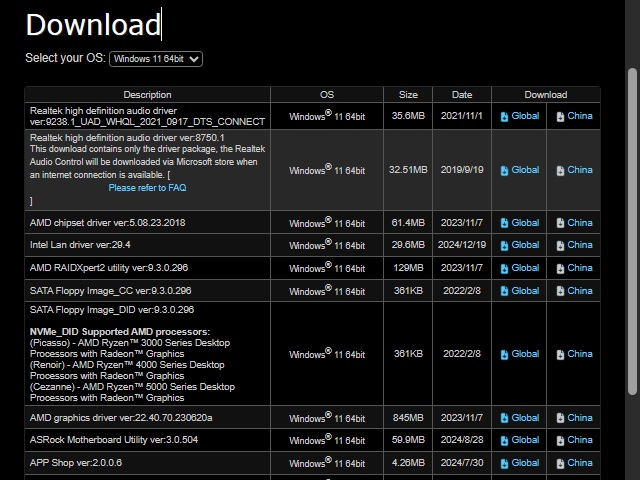Click Global download icon for AMD graphics driver
This screenshot has width=640, height=480.
click(x=504, y=418)
